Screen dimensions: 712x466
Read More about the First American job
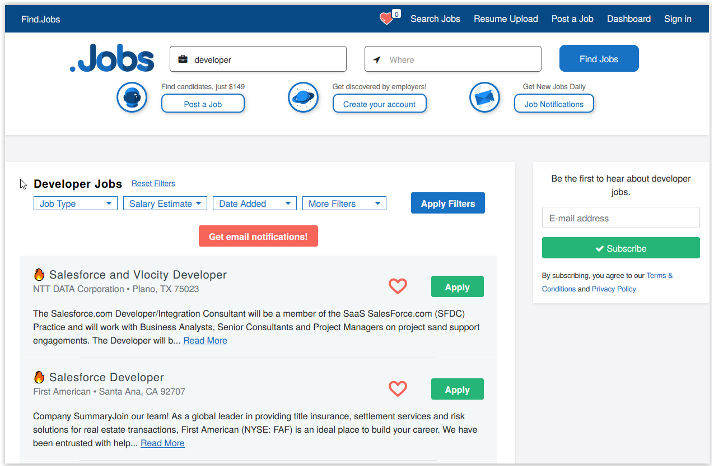(x=162, y=443)
